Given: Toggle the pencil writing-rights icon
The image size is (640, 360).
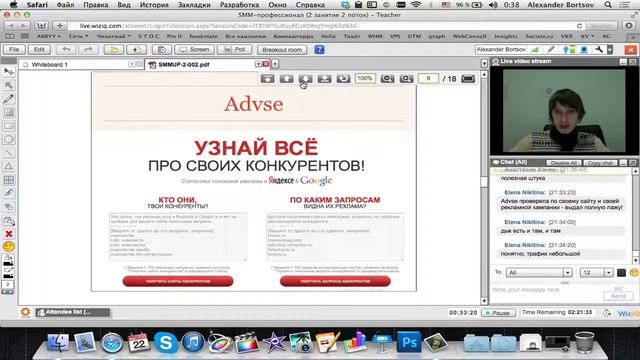Looking at the screenshot, I should (551, 49).
